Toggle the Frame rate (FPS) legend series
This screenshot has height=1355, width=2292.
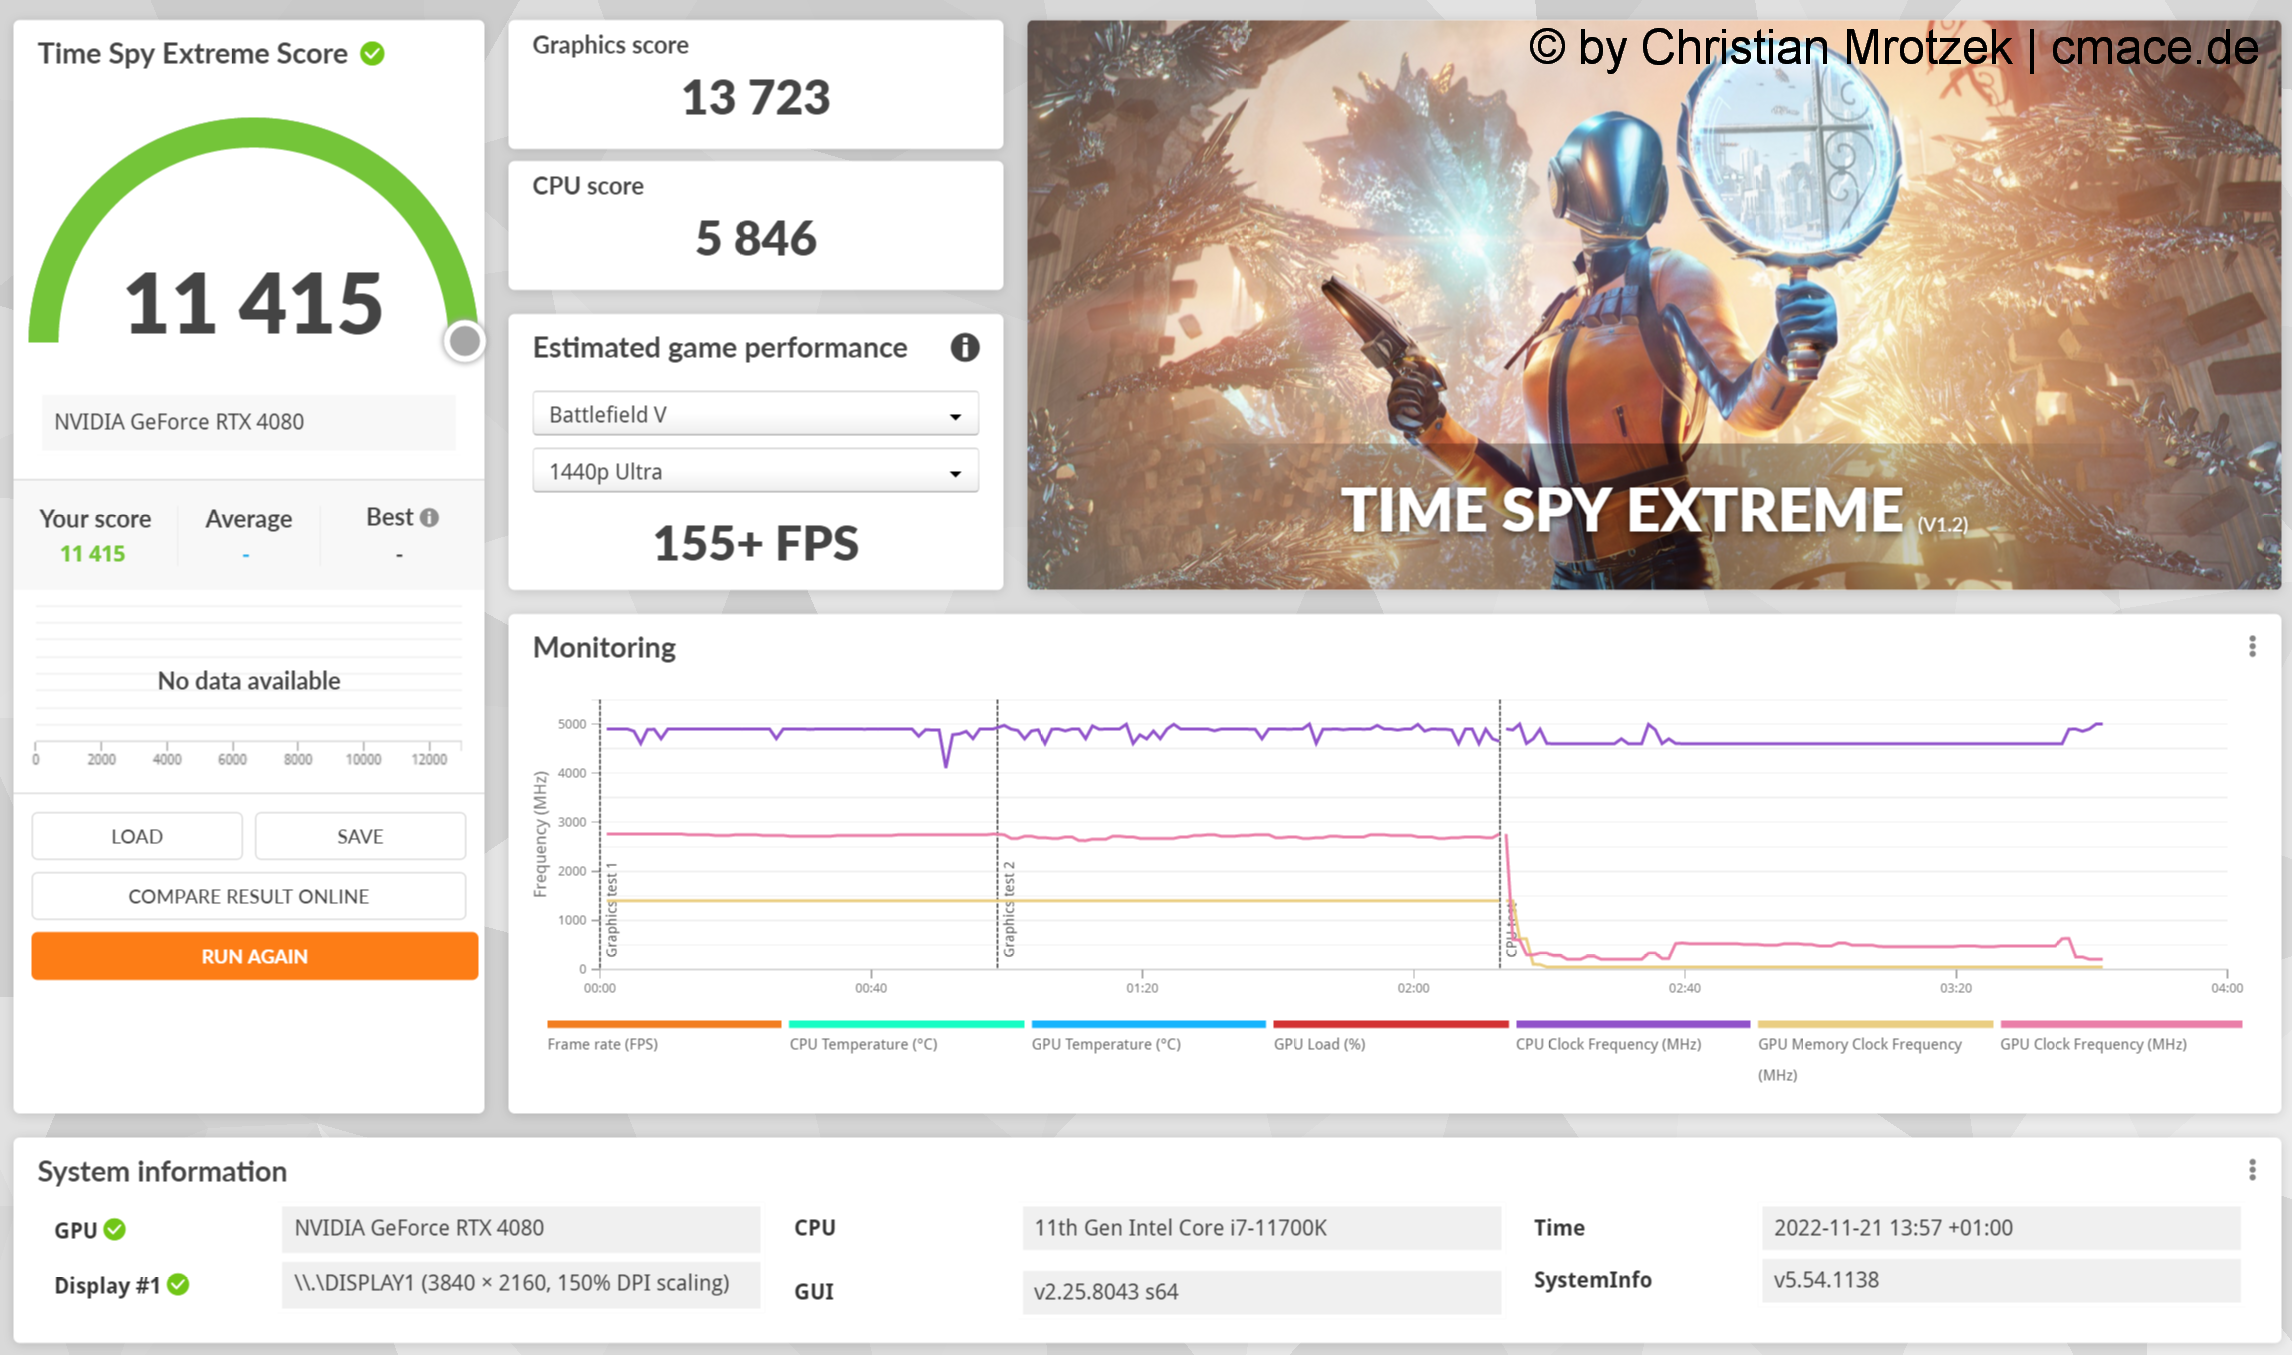tap(602, 1044)
